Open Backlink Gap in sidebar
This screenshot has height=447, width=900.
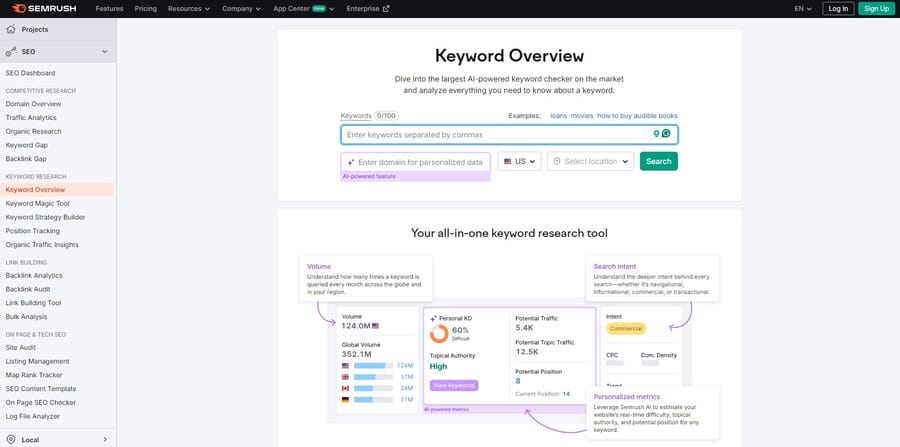pos(26,159)
